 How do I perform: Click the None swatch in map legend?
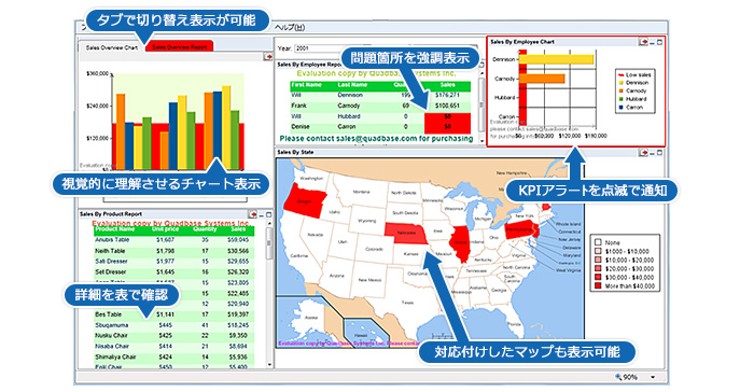(598, 243)
